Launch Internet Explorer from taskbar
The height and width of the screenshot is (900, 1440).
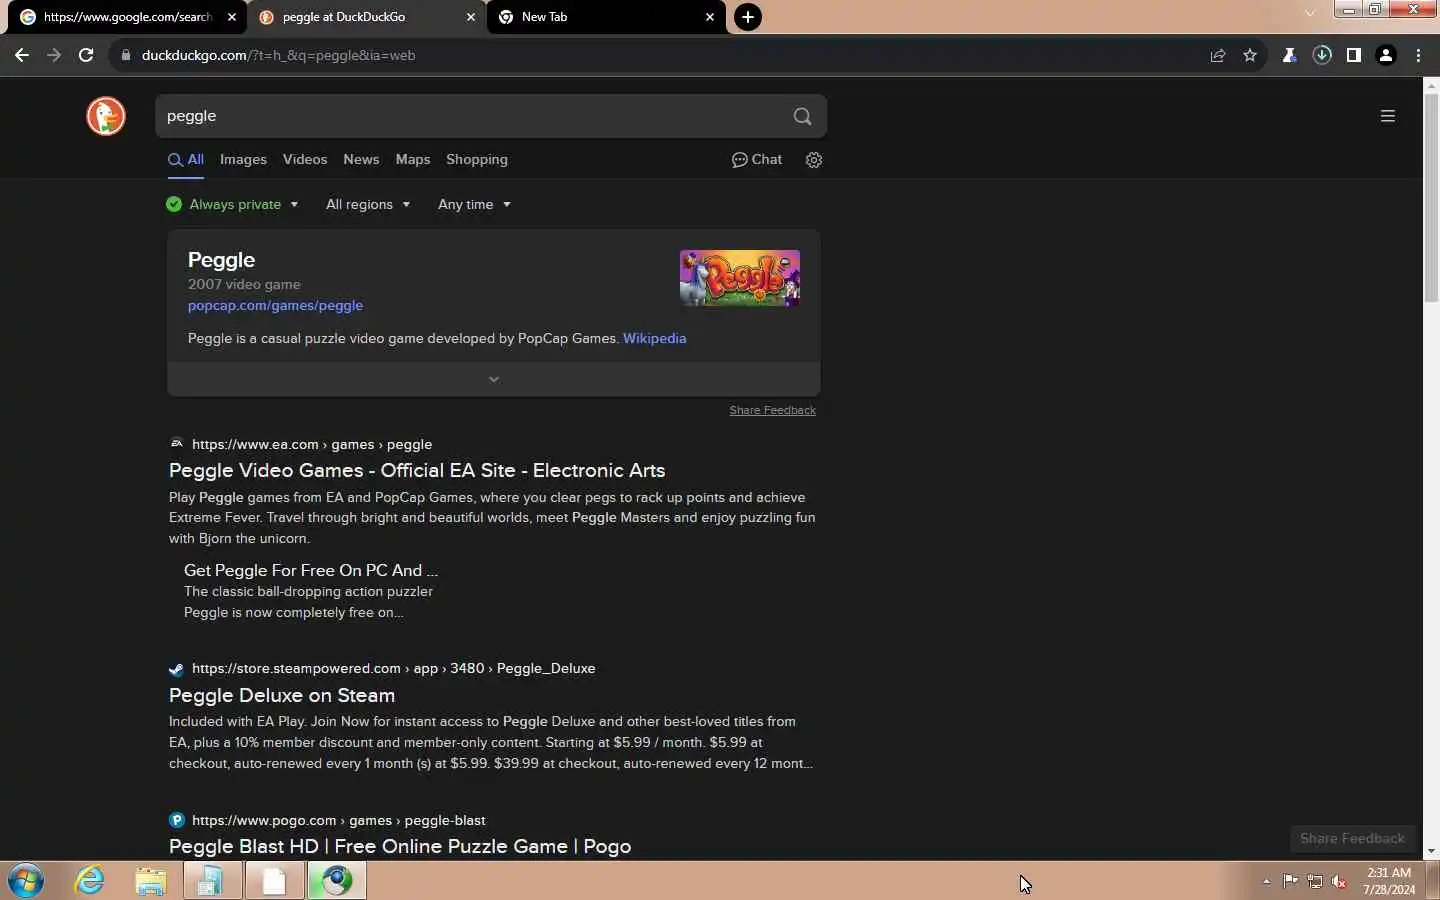(x=90, y=881)
